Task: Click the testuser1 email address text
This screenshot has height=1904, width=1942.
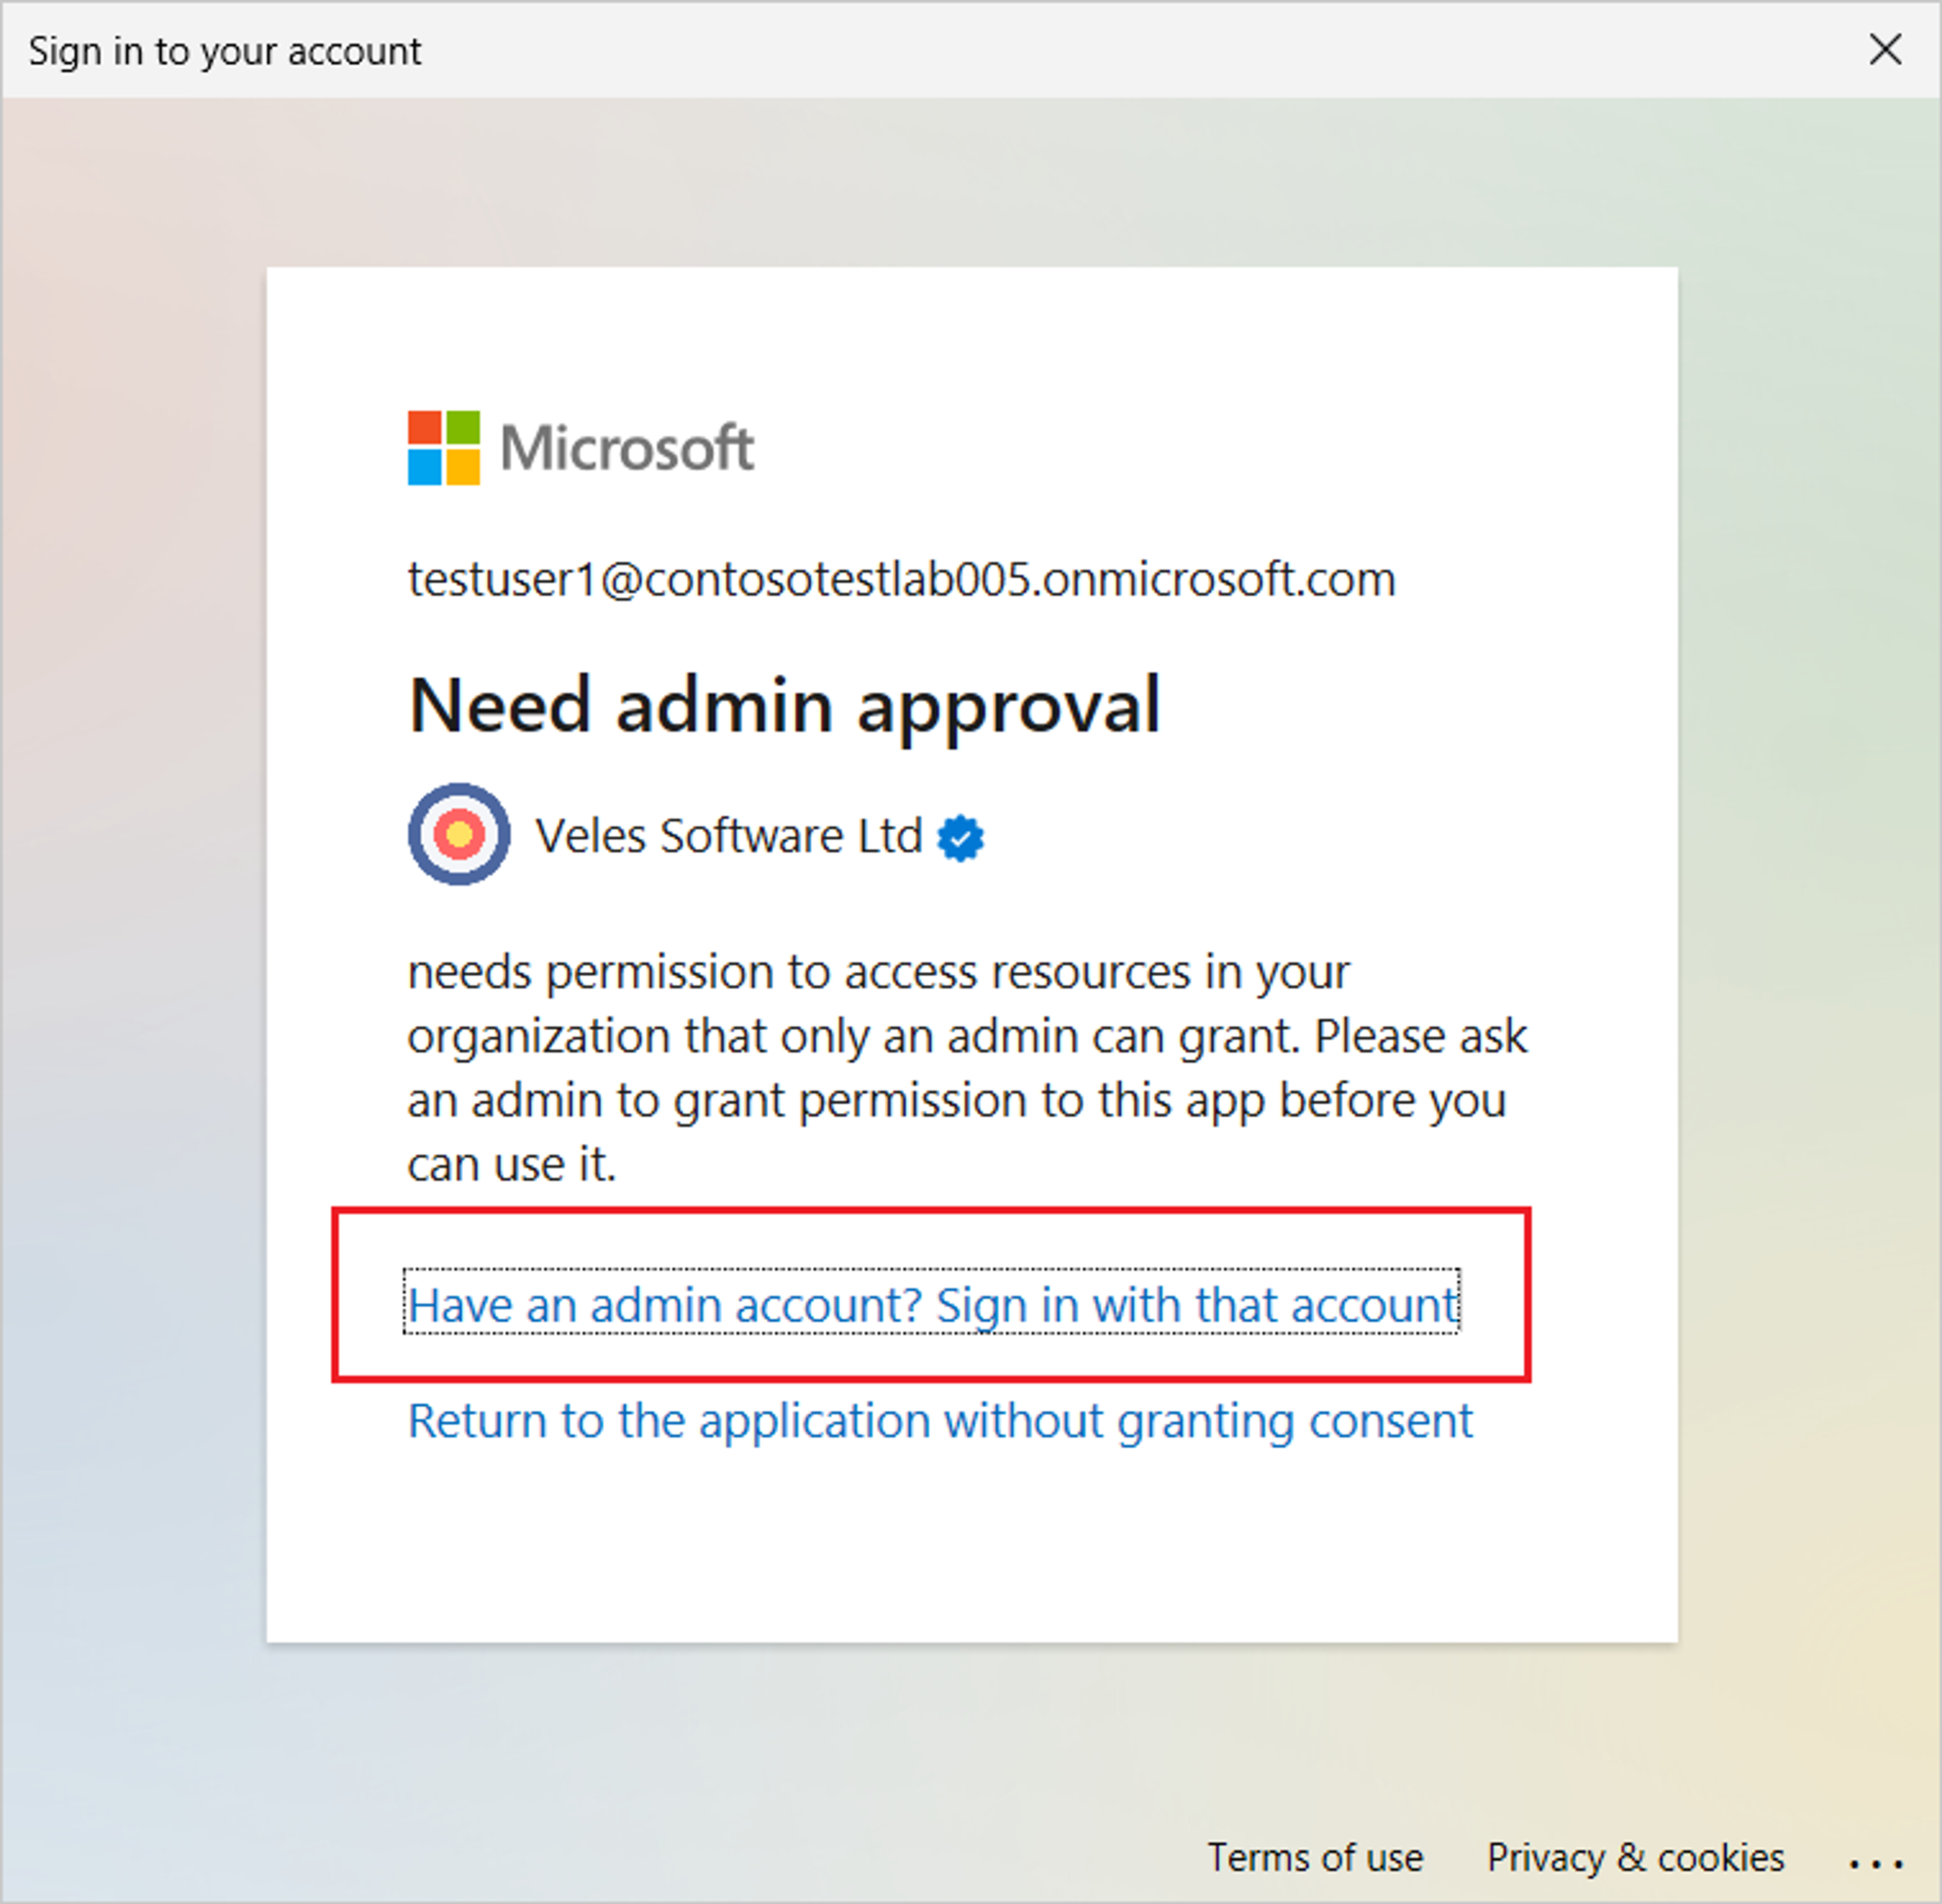Action: pyautogui.click(x=901, y=579)
